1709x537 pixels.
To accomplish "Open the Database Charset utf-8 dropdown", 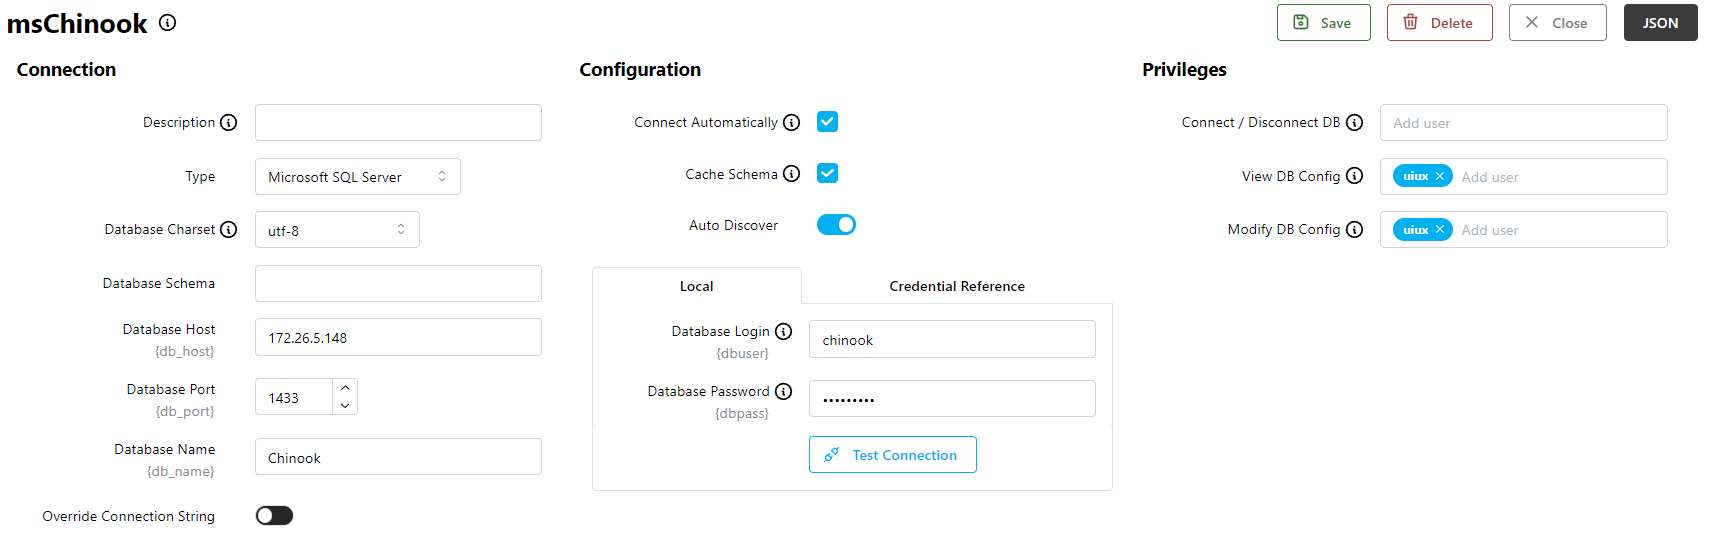I will (x=337, y=230).
